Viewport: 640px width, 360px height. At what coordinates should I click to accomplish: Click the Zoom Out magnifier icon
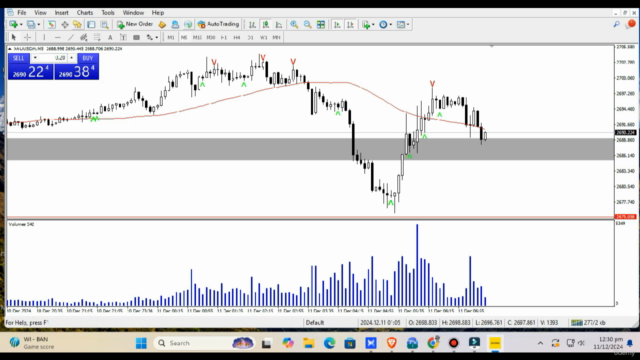[x=307, y=24]
